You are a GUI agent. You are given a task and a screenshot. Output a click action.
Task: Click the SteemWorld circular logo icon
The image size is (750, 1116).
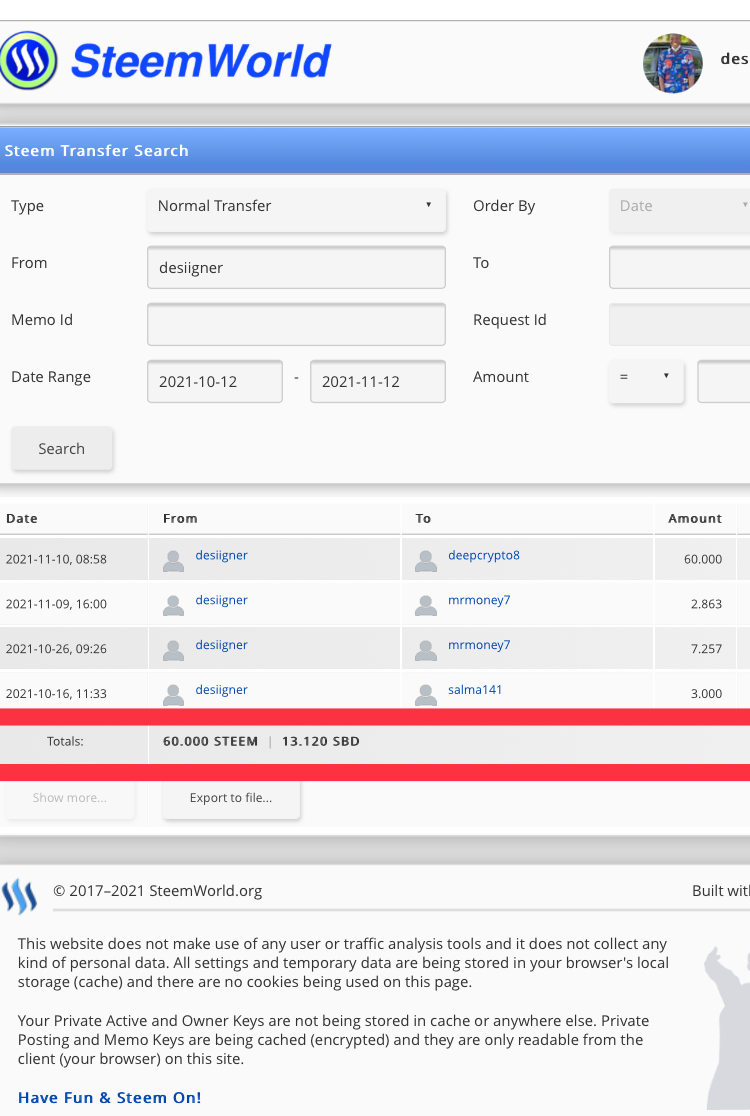pyautogui.click(x=28, y=60)
